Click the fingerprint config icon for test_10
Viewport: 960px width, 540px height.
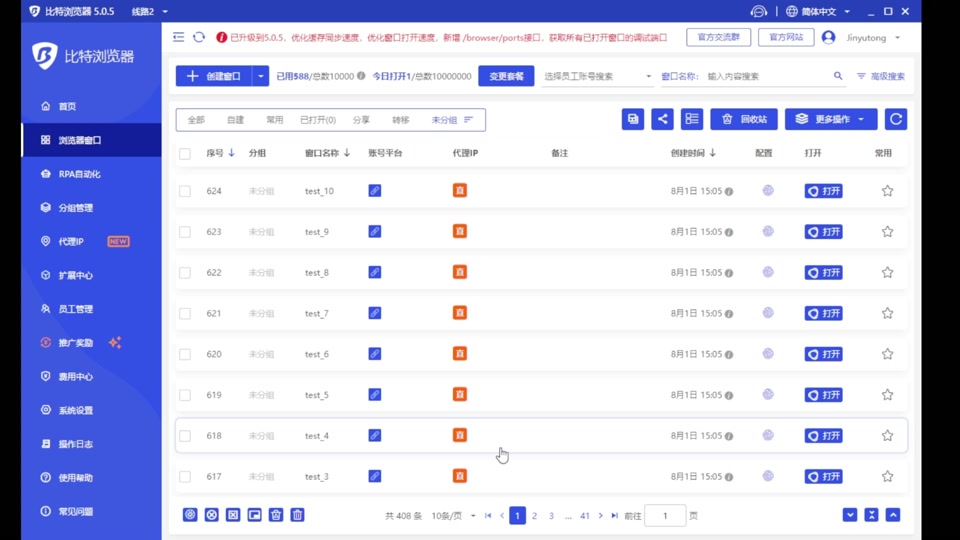click(768, 190)
